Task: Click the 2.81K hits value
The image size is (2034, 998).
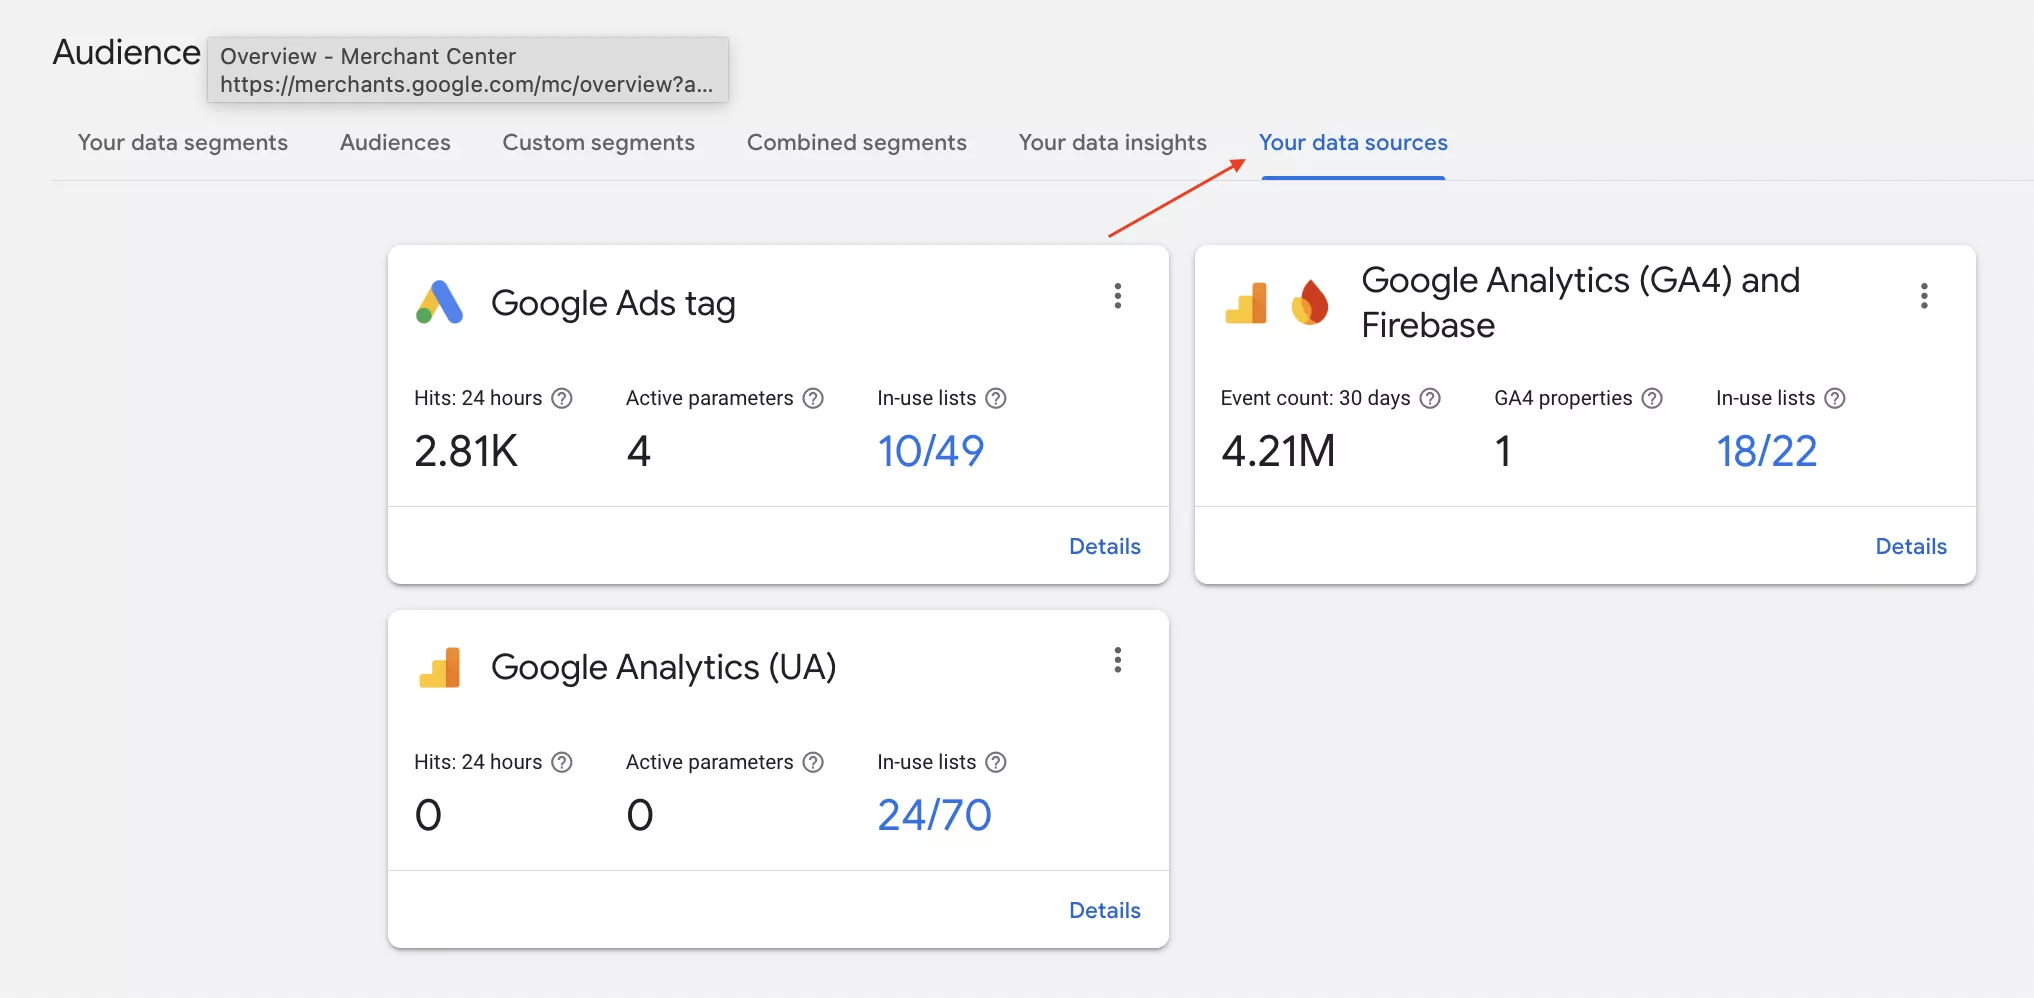Action: pyautogui.click(x=466, y=451)
